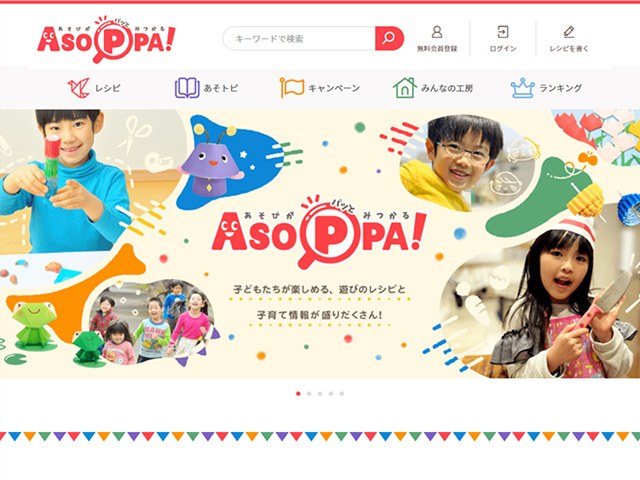Click the ランキング crown icon
Image resolution: width=640 pixels, height=480 pixels.
point(522,88)
